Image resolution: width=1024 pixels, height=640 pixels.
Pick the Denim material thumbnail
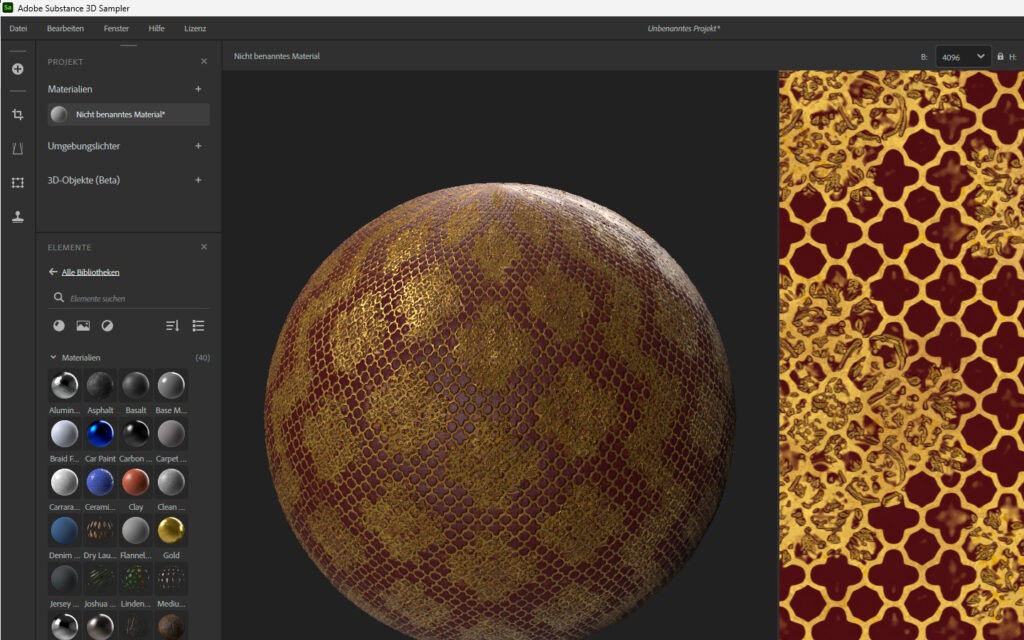(x=65, y=530)
